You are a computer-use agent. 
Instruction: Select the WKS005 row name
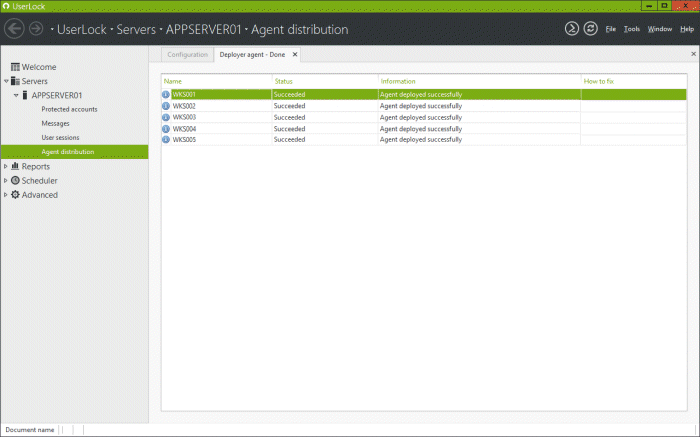pos(184,139)
